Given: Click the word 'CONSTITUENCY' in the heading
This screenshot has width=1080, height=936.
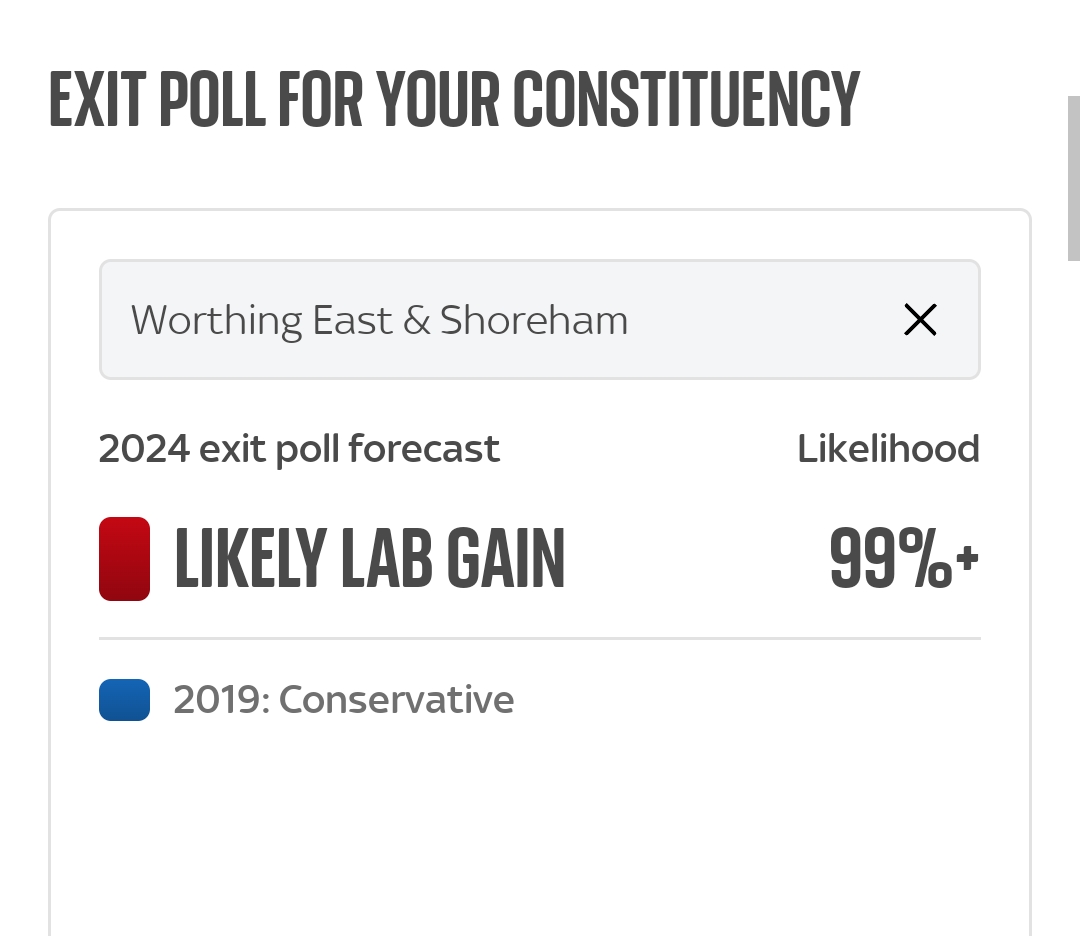Looking at the screenshot, I should (x=686, y=99).
